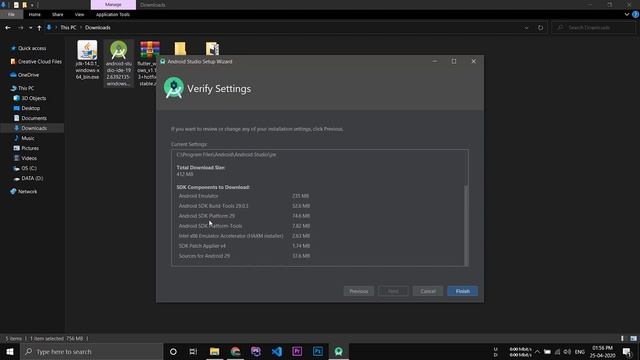Image resolution: width=640 pixels, height=360 pixels.
Task: Click the Back arrow in File Explorer
Action: (8, 28)
